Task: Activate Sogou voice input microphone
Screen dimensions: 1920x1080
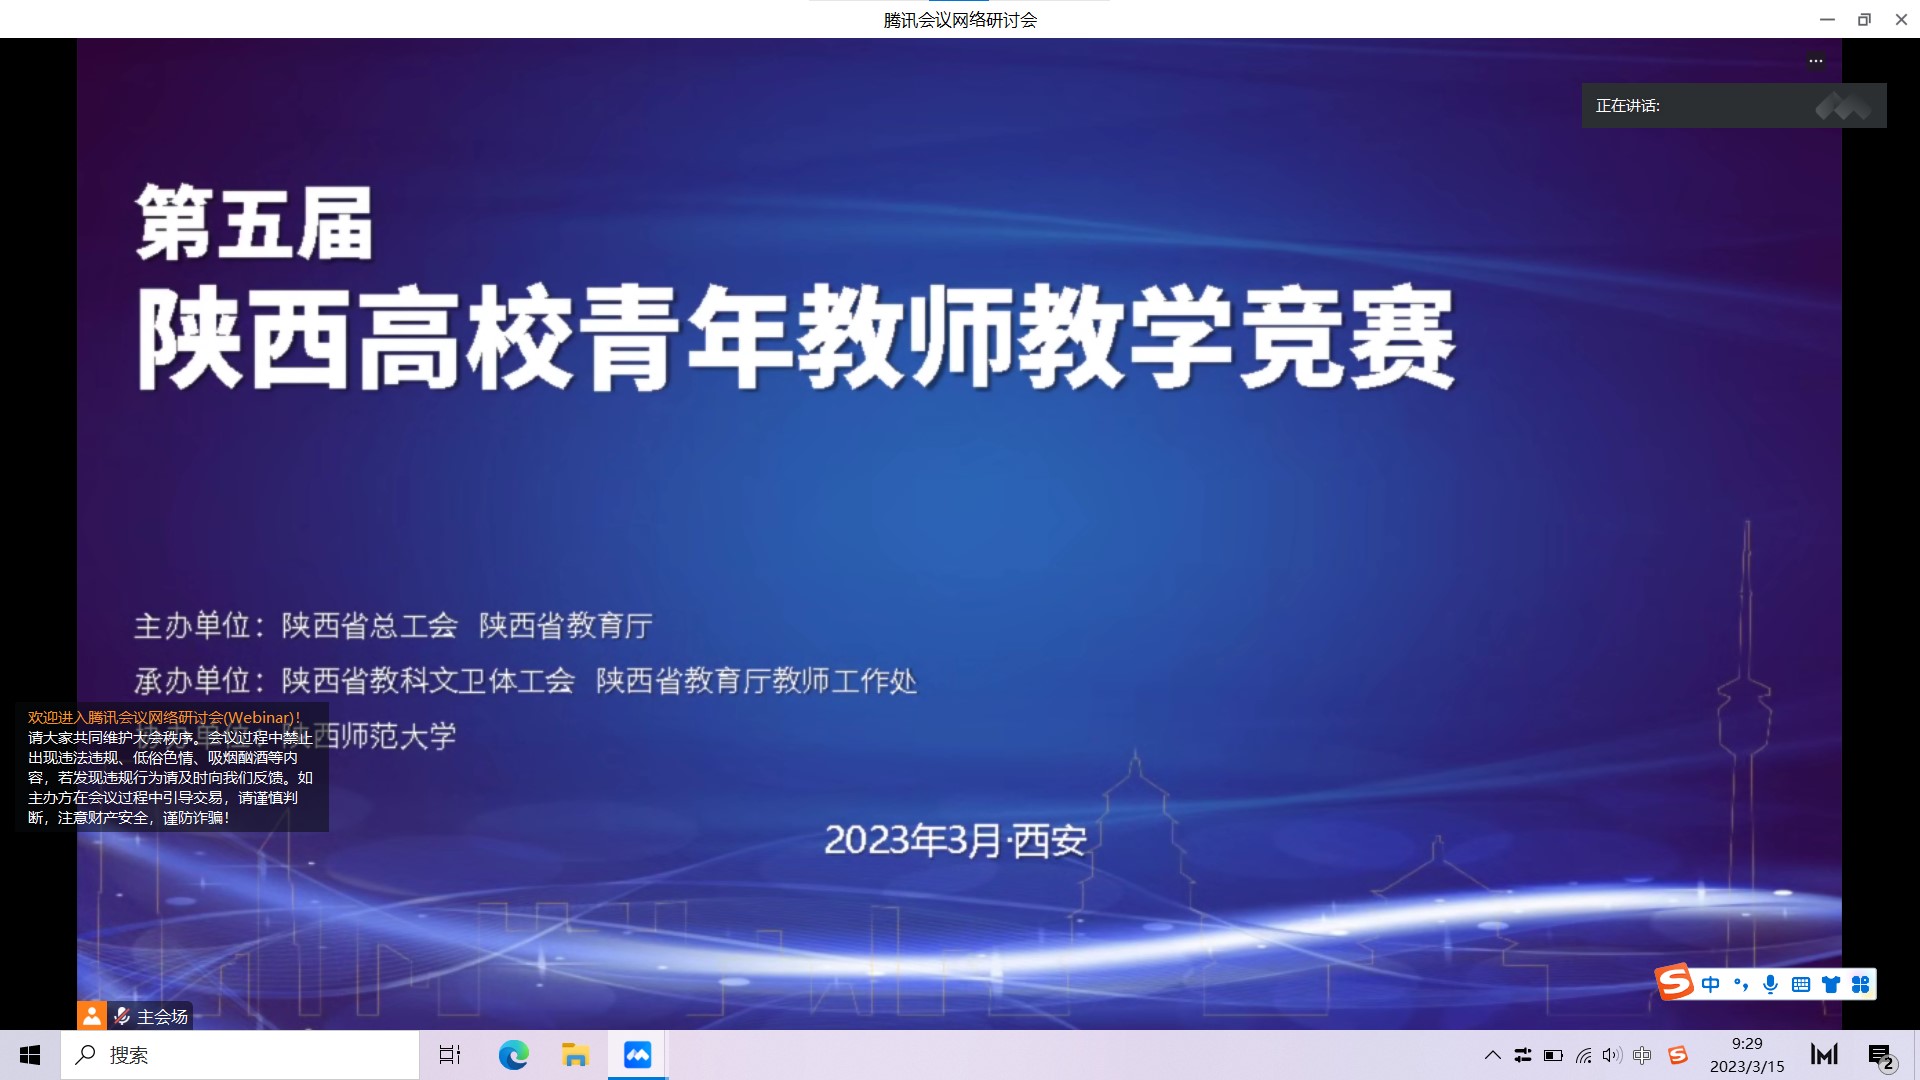Action: pyautogui.click(x=1771, y=984)
